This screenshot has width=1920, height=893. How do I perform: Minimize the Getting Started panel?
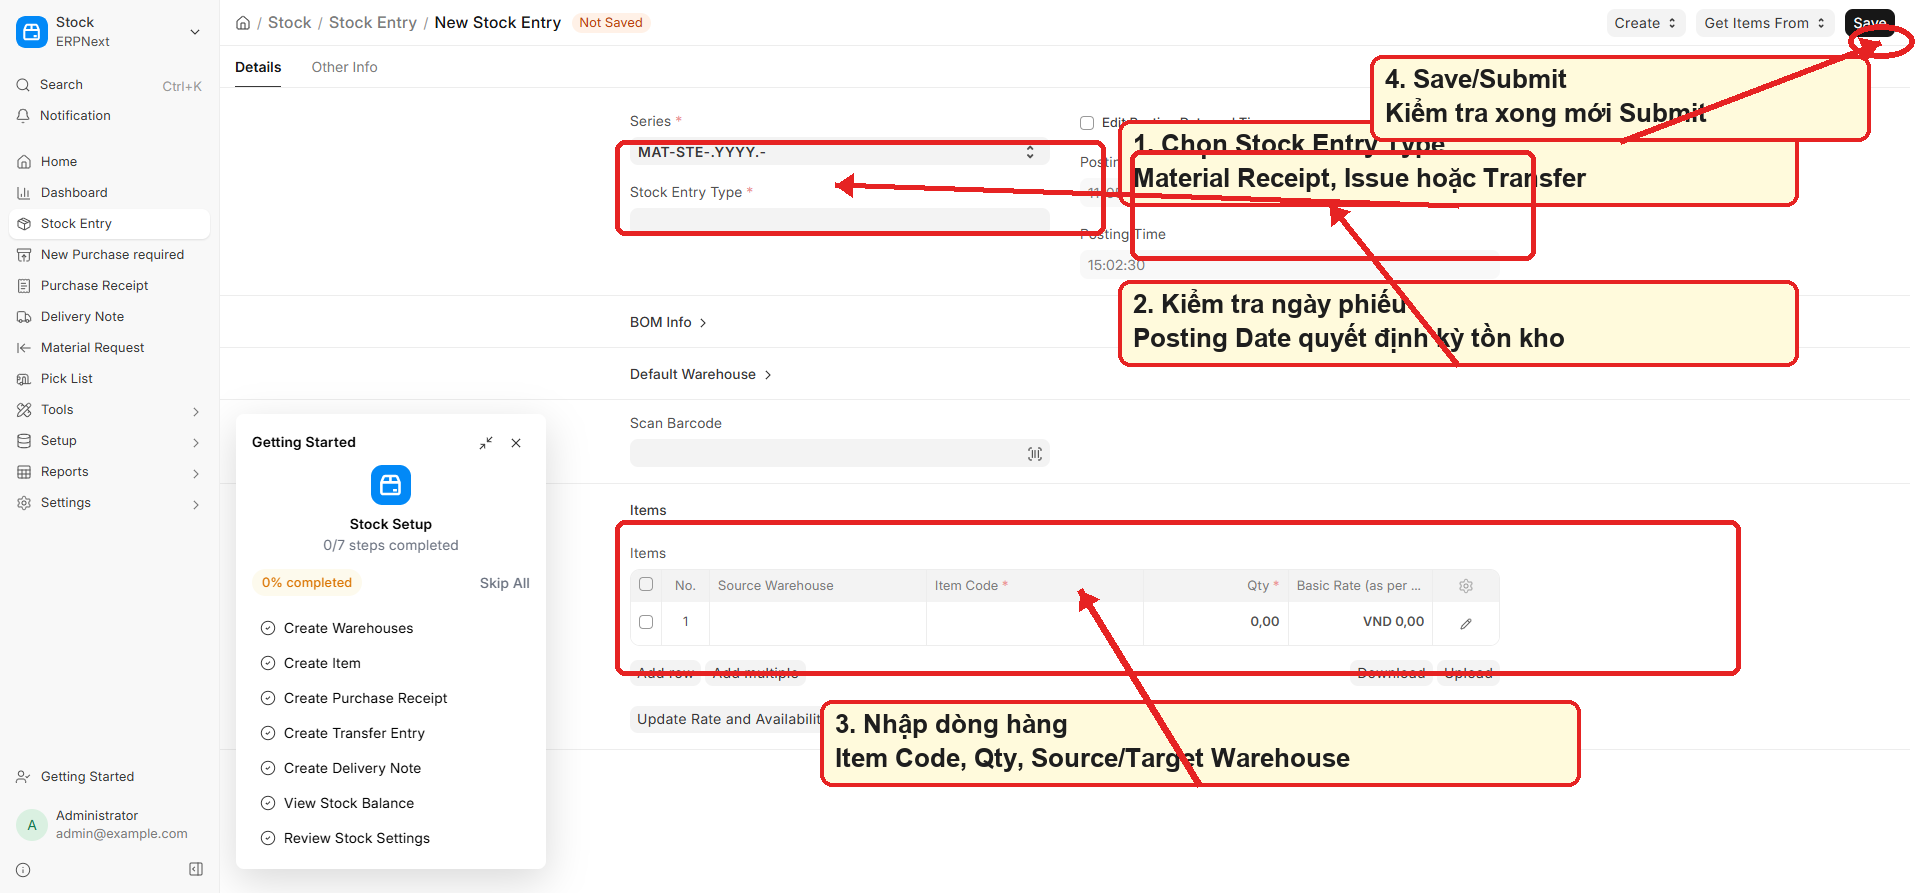pos(486,443)
